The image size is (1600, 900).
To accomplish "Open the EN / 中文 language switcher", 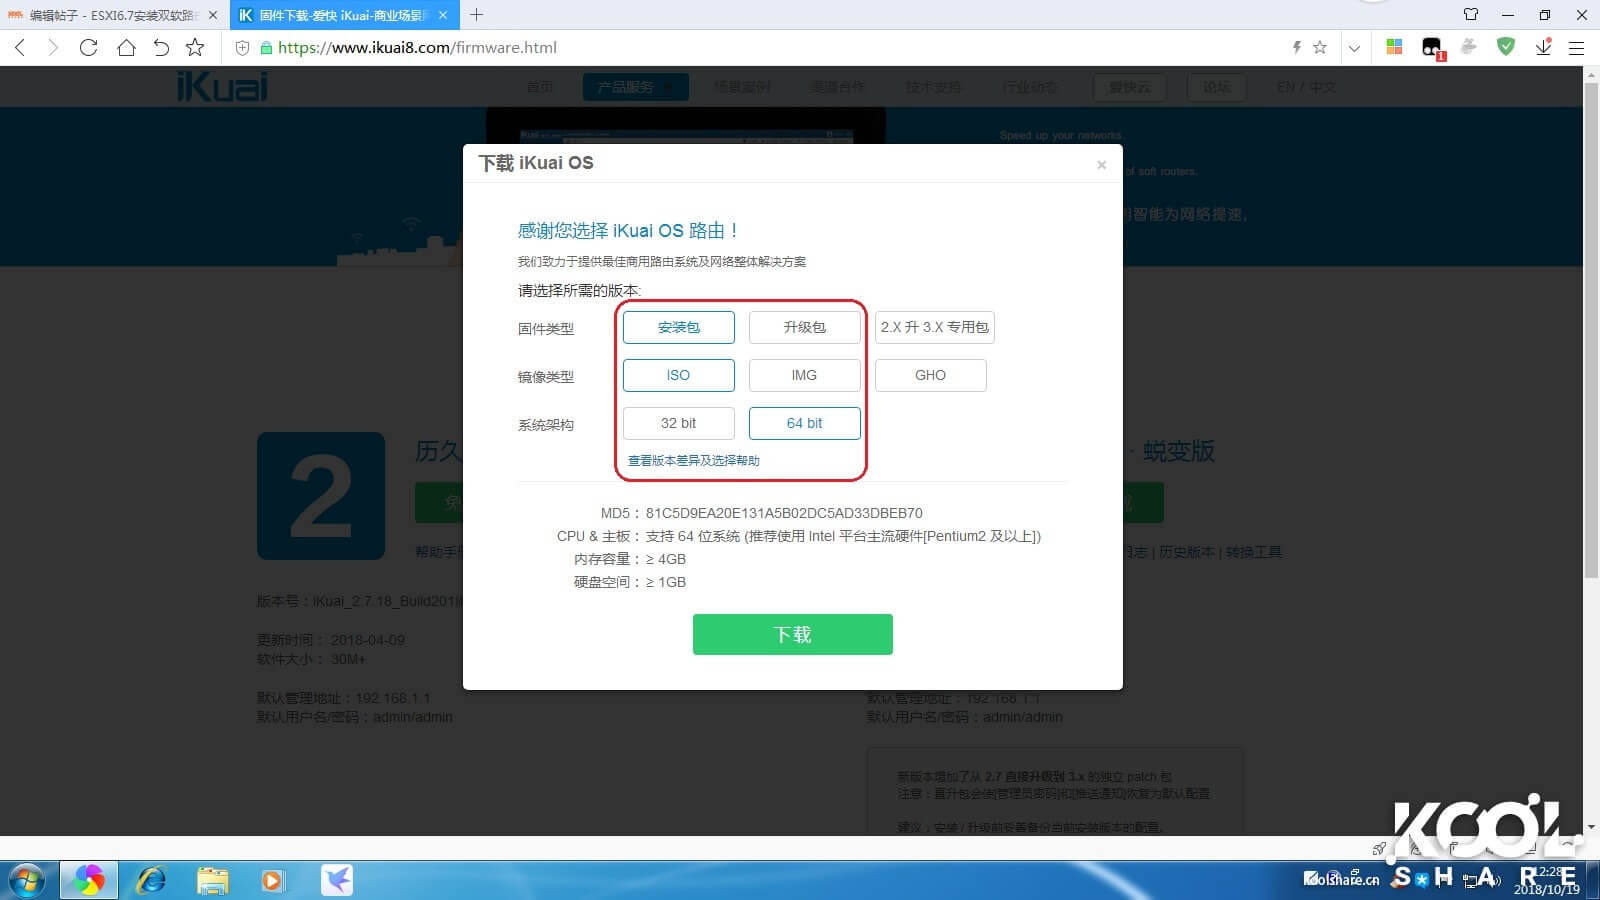I will (x=1306, y=86).
